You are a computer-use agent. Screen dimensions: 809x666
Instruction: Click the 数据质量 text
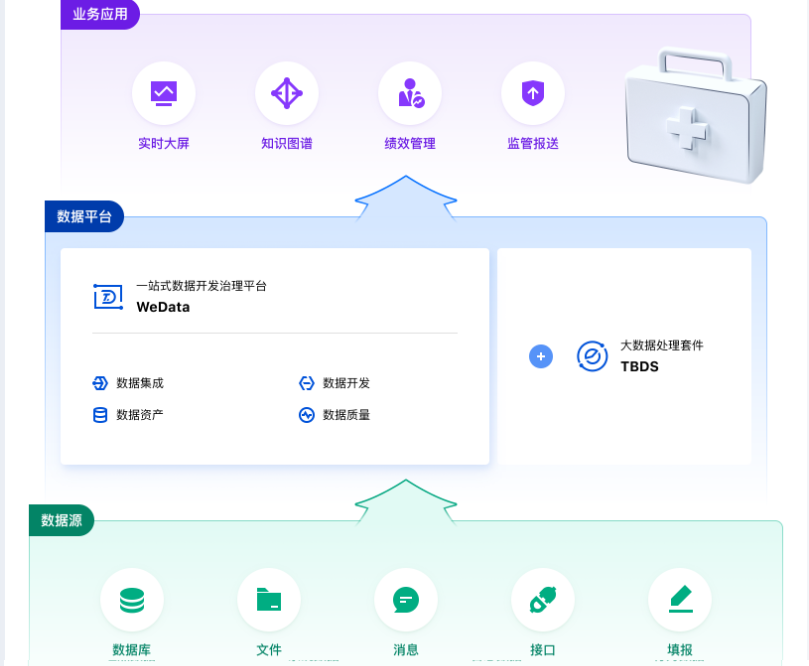click(346, 415)
